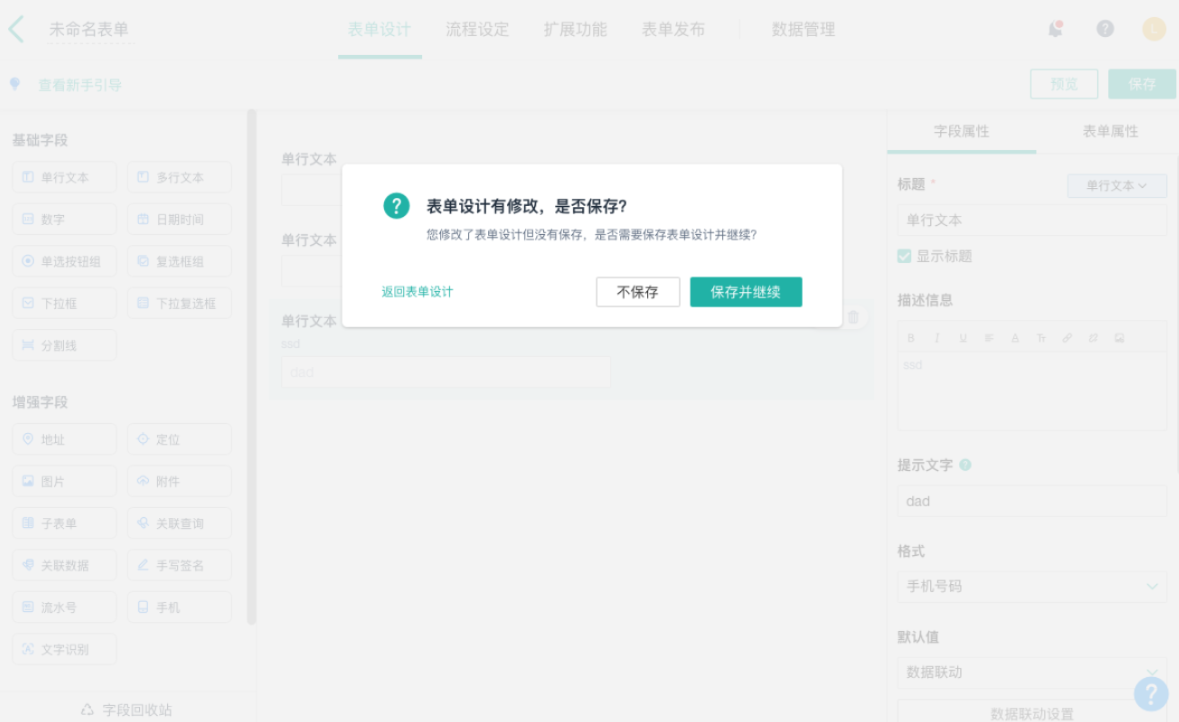The width and height of the screenshot is (1179, 722).
Task: Open the notification bell icon
Action: tap(1056, 29)
